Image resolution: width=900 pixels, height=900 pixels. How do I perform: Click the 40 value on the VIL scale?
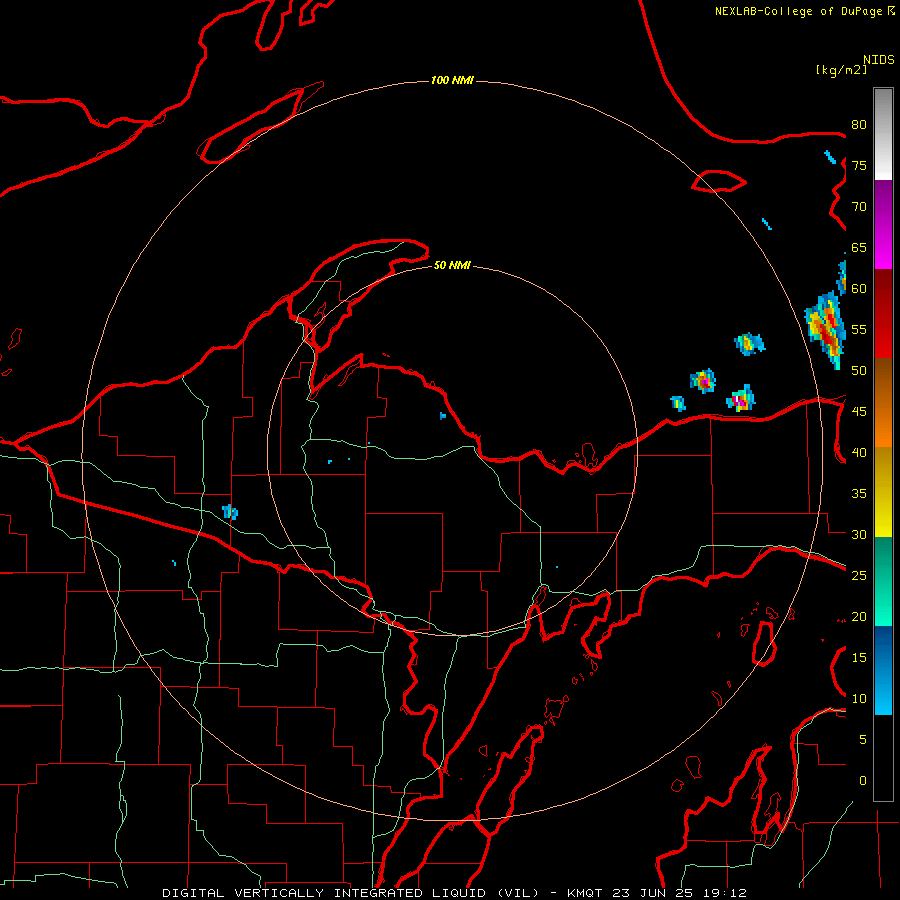tap(859, 452)
